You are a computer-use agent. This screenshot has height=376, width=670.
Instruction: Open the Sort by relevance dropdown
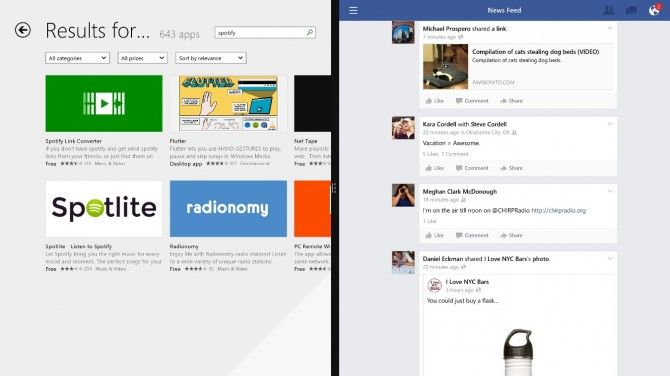point(211,58)
